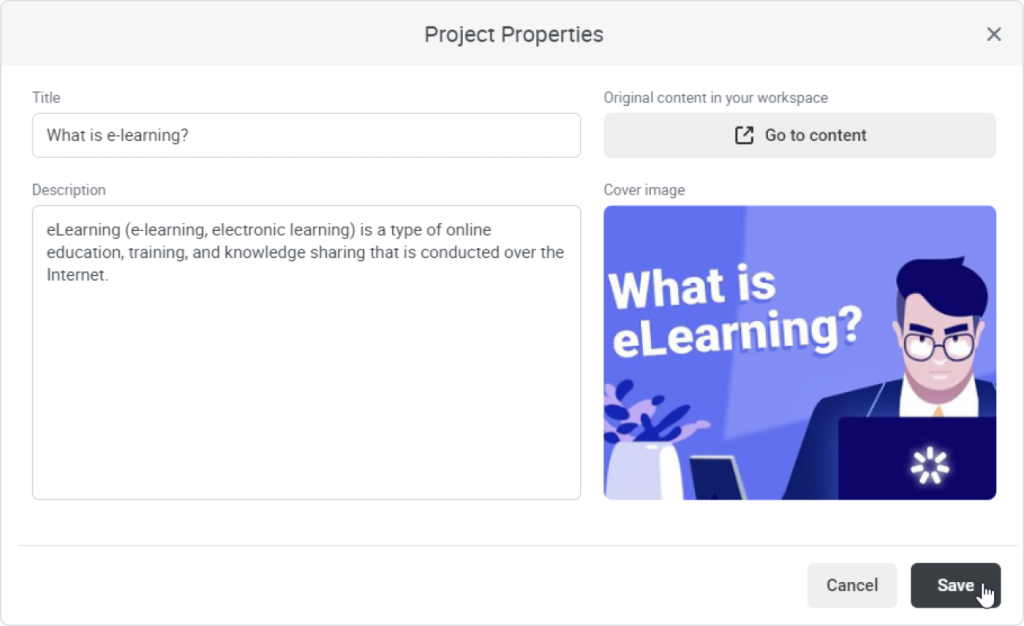The width and height of the screenshot is (1024, 626).
Task: Click inside the Title input field
Action: point(306,135)
